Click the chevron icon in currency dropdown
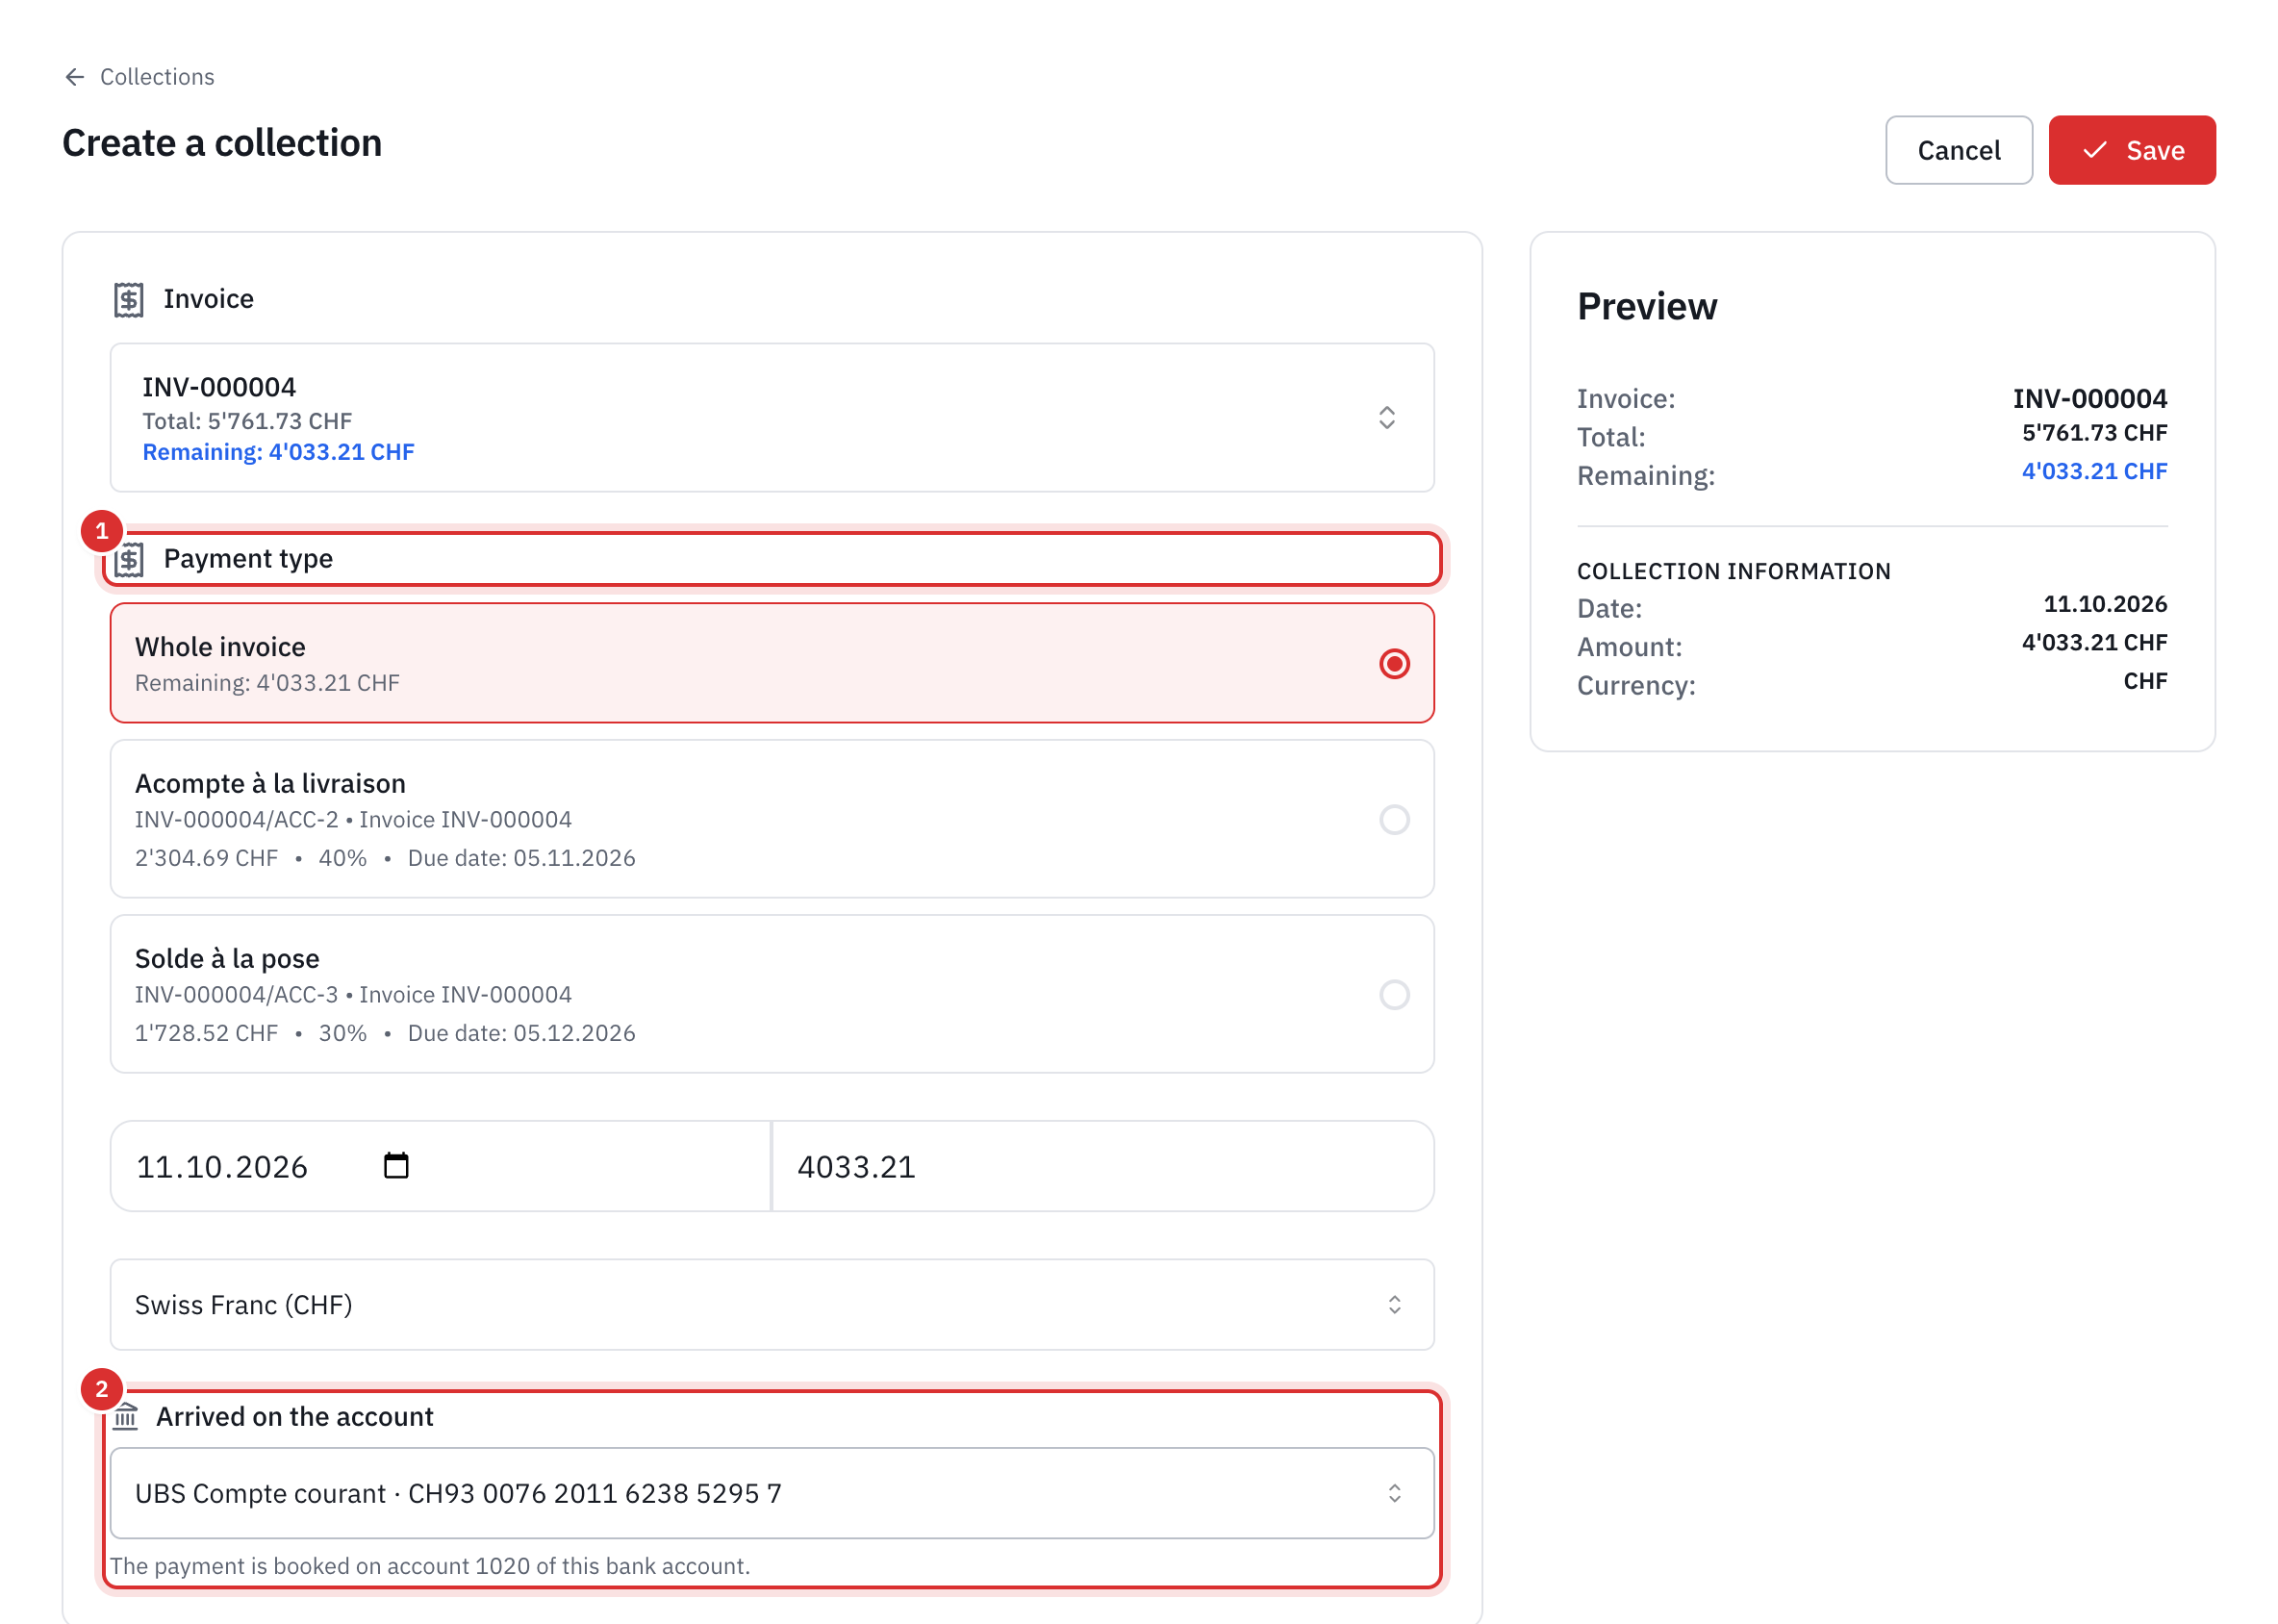 pyautogui.click(x=1394, y=1305)
